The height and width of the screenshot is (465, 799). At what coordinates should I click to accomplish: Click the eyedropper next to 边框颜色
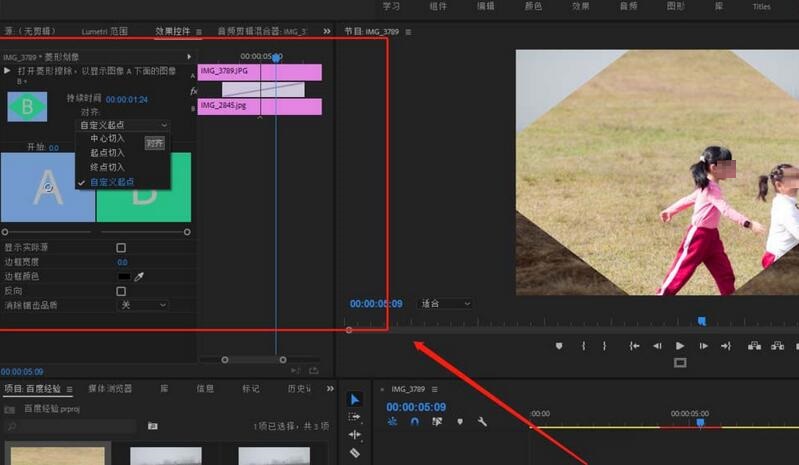140,276
